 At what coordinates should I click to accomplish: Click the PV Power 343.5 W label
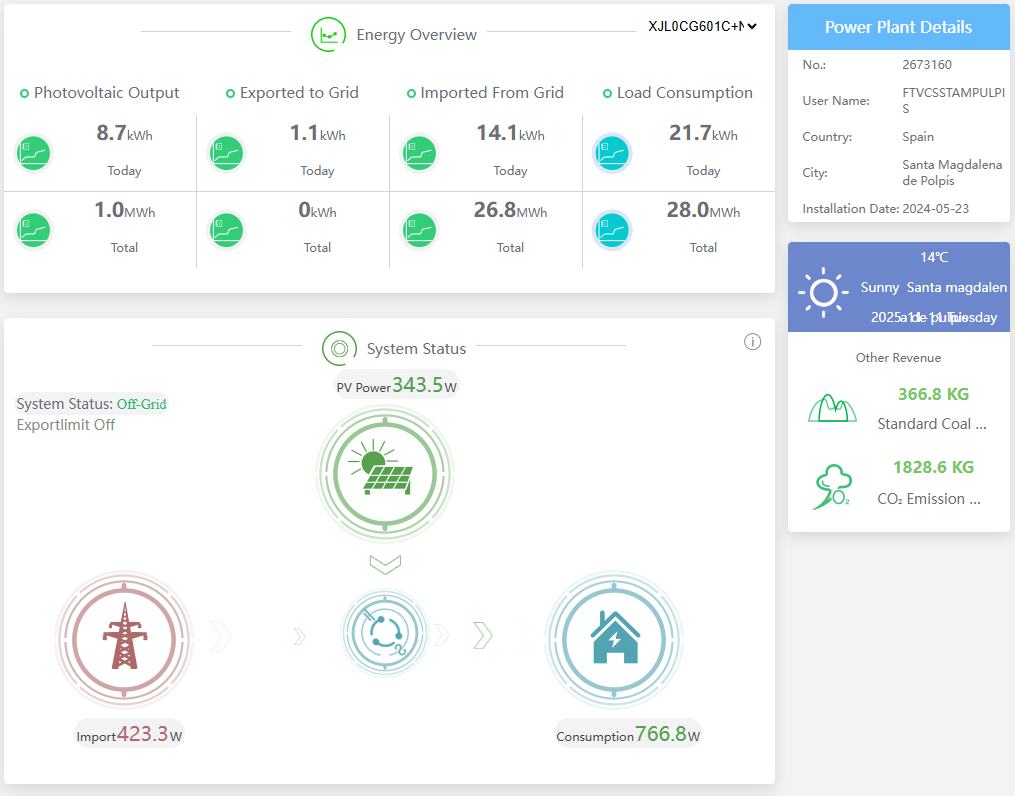[x=397, y=385]
